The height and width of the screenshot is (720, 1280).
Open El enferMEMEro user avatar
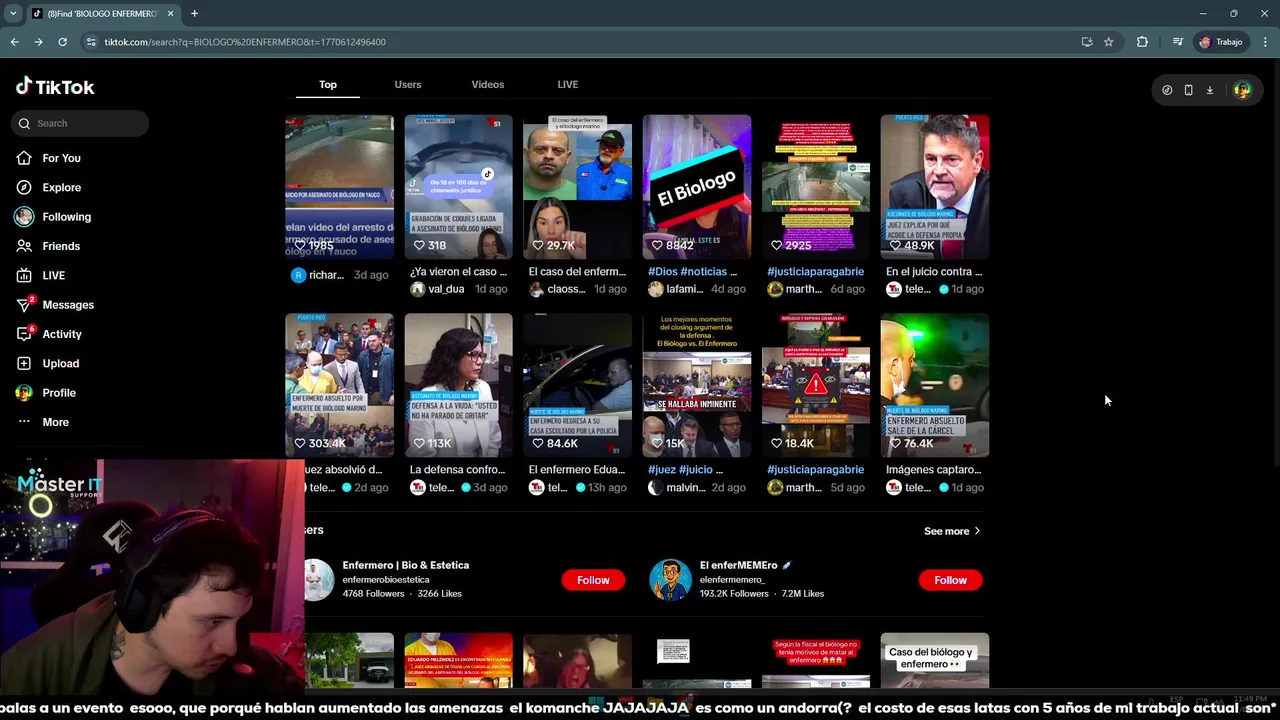[670, 580]
